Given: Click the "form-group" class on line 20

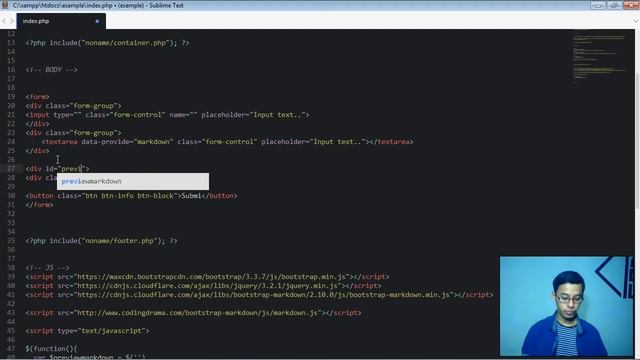Looking at the screenshot, I should [93, 106].
